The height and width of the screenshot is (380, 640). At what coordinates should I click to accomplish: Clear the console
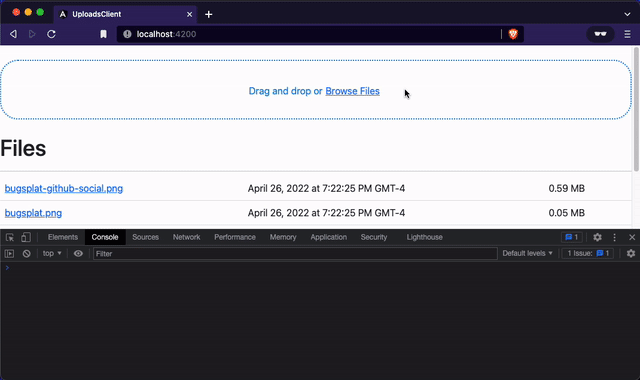click(27, 253)
